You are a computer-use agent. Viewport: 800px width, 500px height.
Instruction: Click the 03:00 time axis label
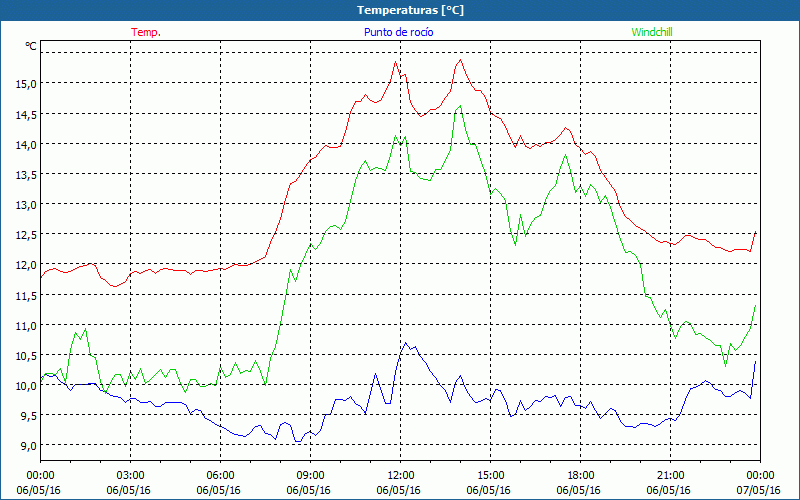click(130, 476)
